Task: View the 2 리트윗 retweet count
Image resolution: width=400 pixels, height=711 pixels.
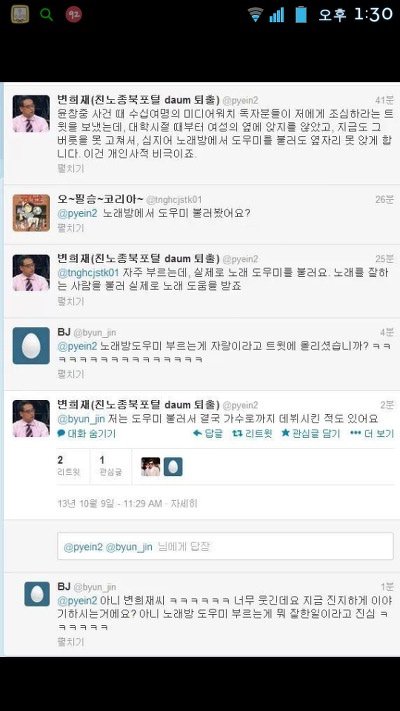Action: click(69, 466)
